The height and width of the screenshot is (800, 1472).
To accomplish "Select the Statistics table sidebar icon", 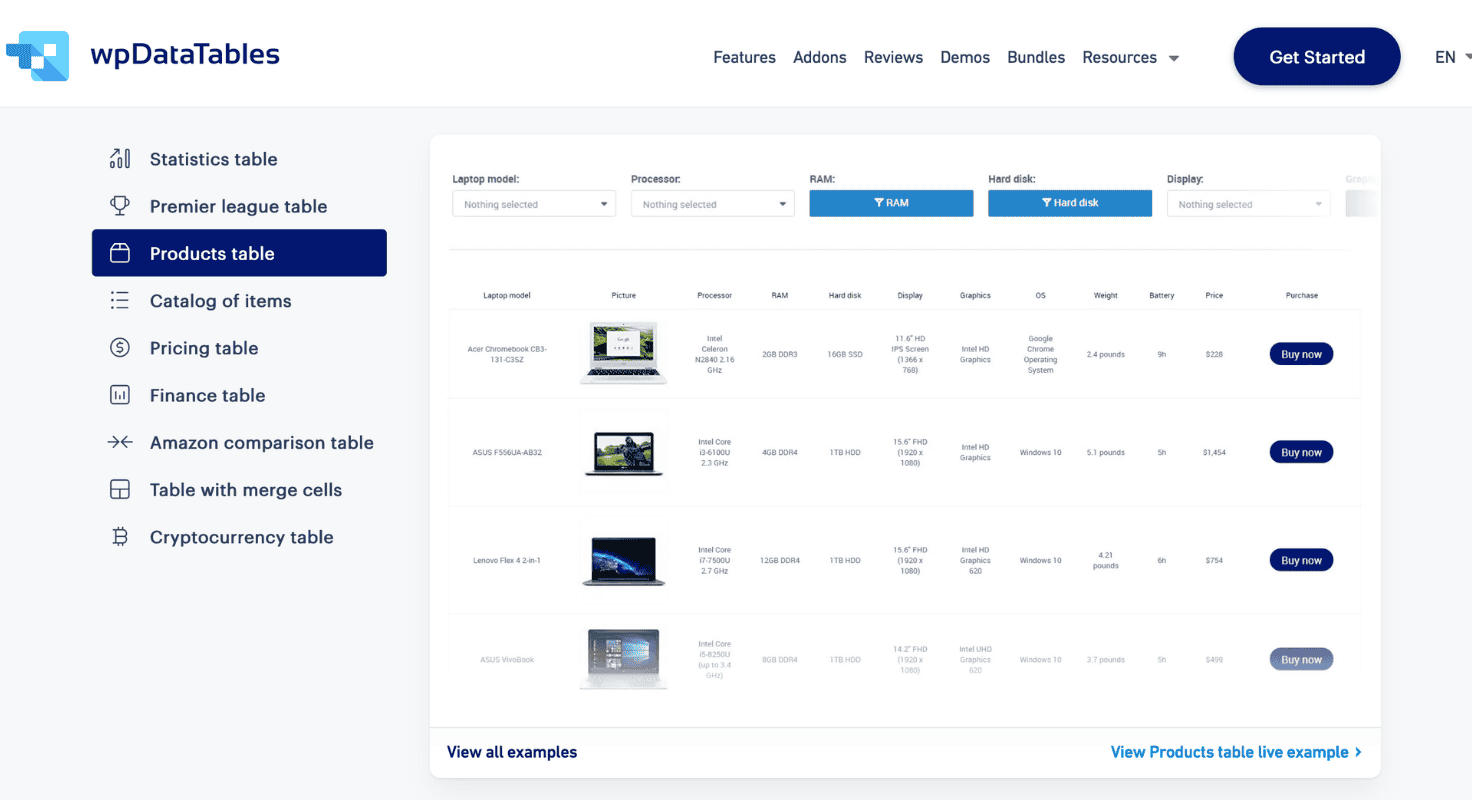I will (120, 158).
